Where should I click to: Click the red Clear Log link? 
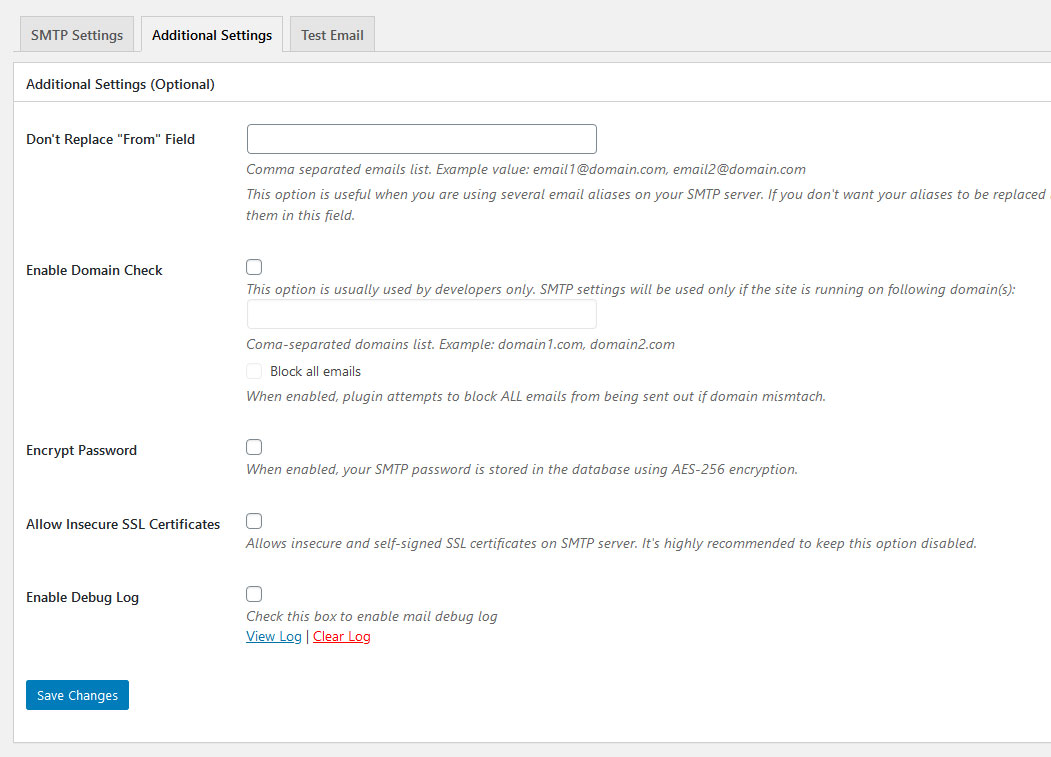coord(342,636)
